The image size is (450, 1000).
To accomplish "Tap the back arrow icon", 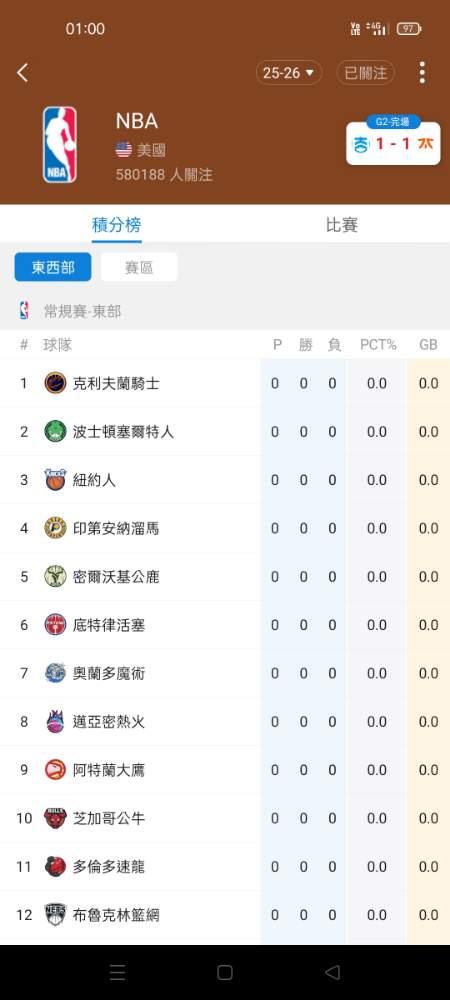I will tap(22, 73).
